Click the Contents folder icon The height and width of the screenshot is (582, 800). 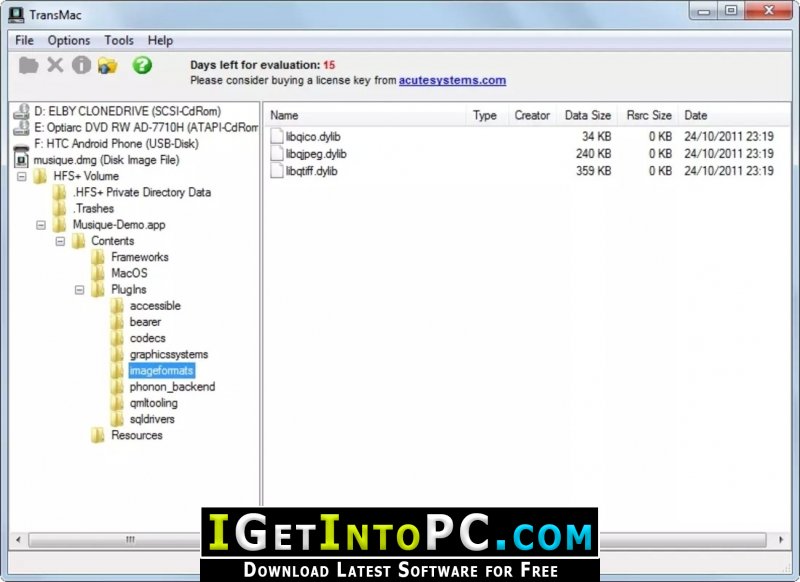79,241
